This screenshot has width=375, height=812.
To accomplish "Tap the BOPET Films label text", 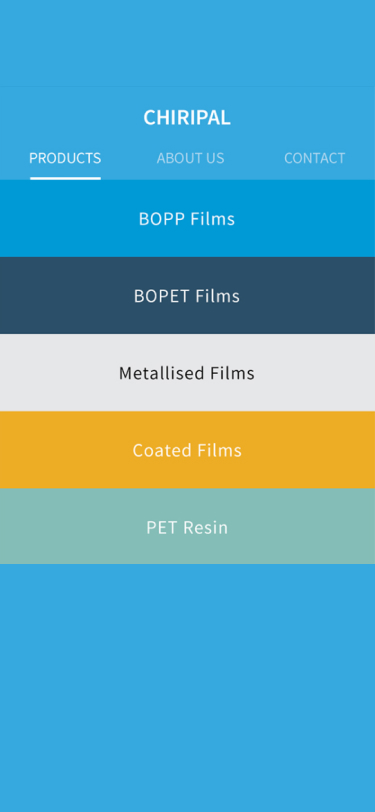I will (x=187, y=296).
